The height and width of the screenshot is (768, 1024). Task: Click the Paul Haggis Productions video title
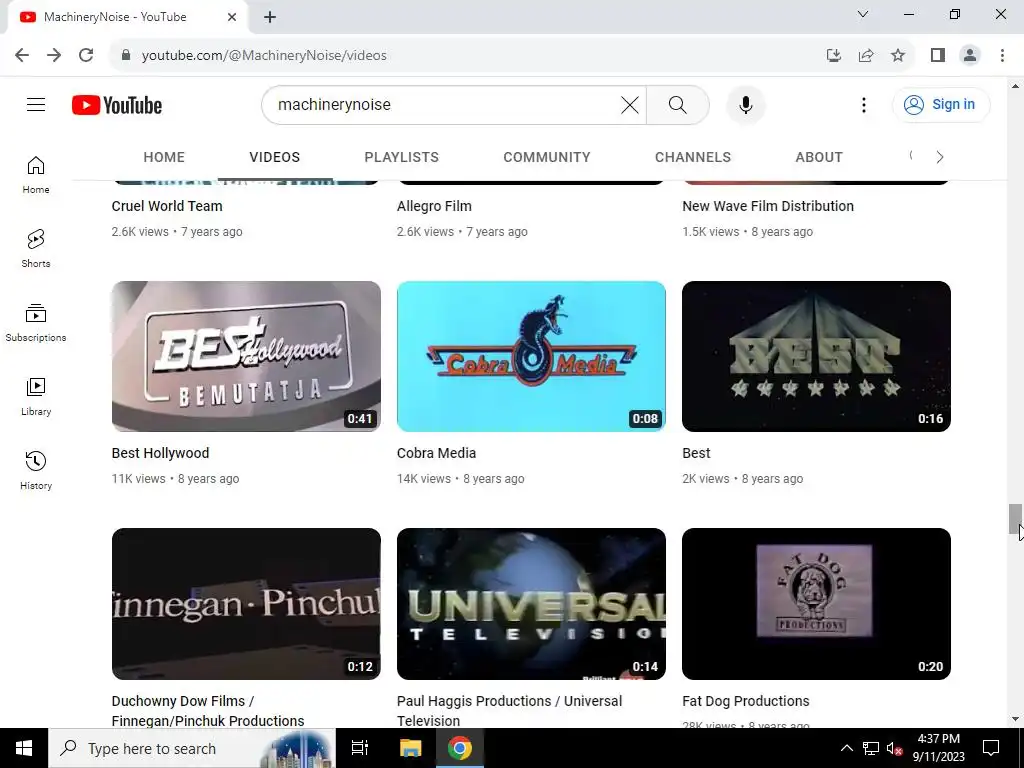click(509, 711)
